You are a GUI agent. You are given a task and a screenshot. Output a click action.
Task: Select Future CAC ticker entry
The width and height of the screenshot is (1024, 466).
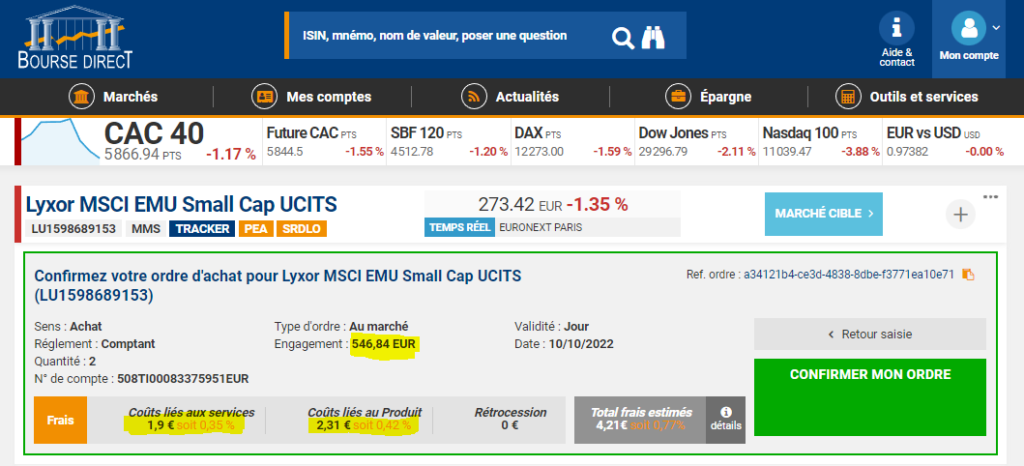[x=324, y=142]
